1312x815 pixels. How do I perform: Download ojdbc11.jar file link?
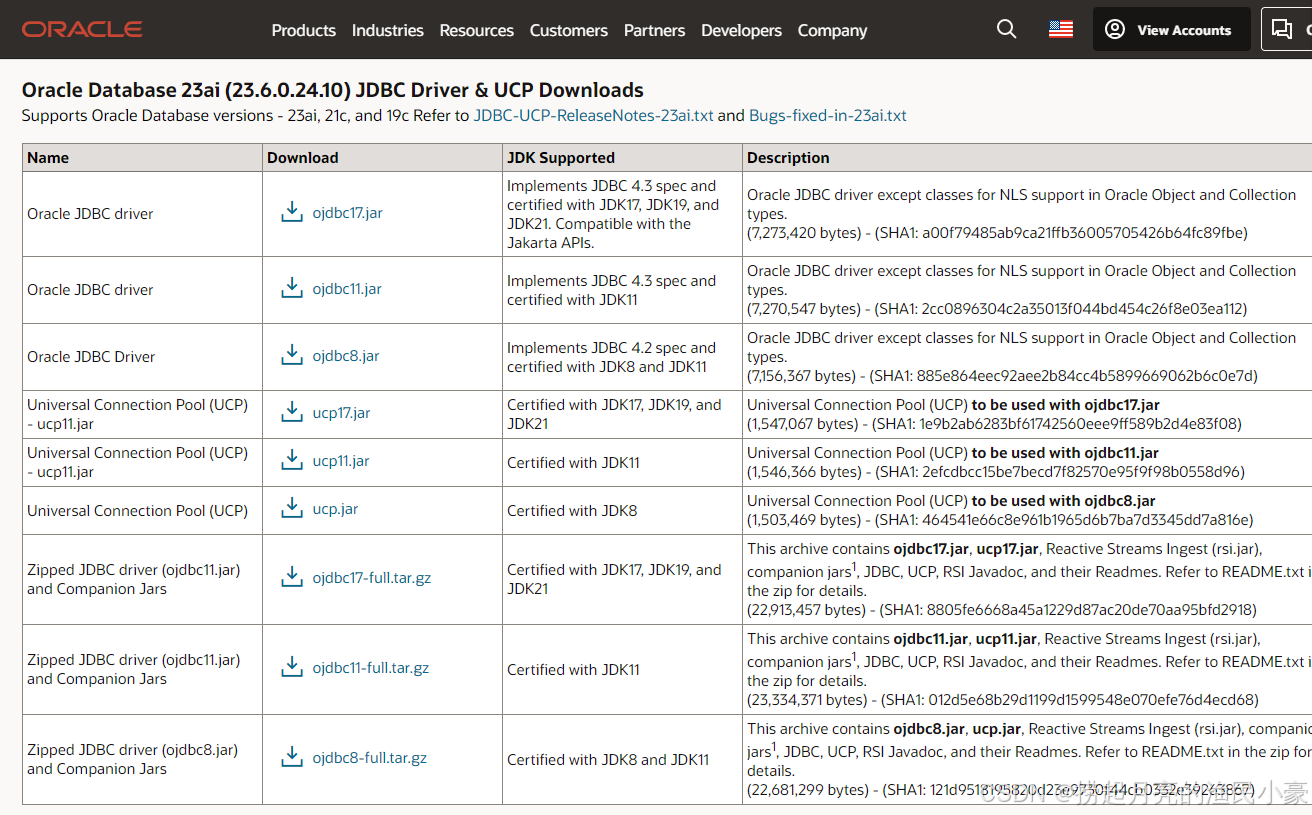[347, 289]
